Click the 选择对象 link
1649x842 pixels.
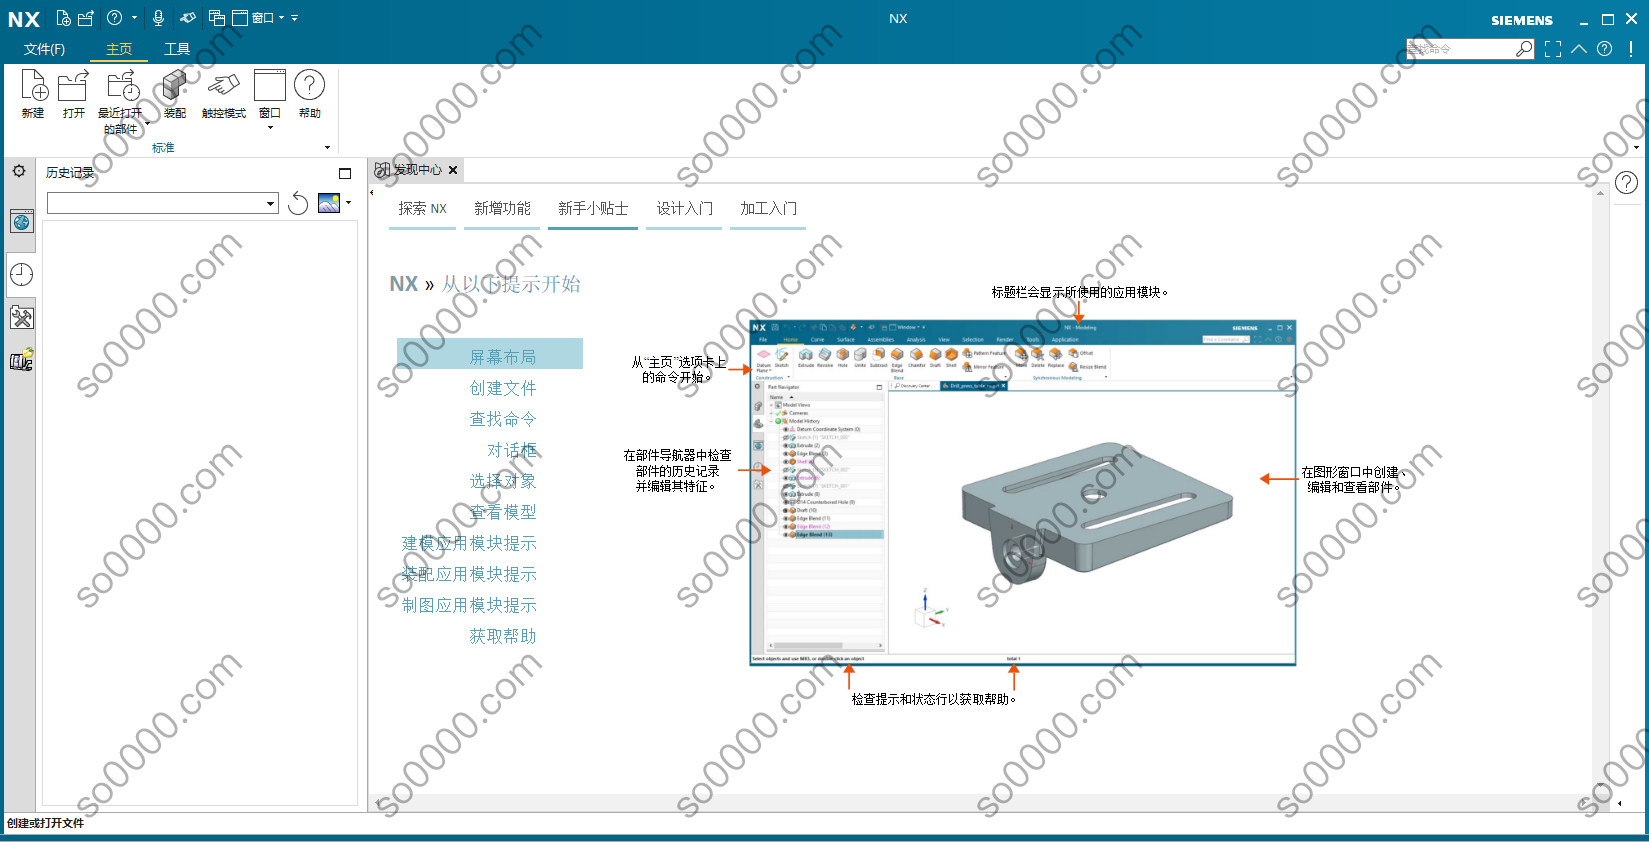point(503,481)
